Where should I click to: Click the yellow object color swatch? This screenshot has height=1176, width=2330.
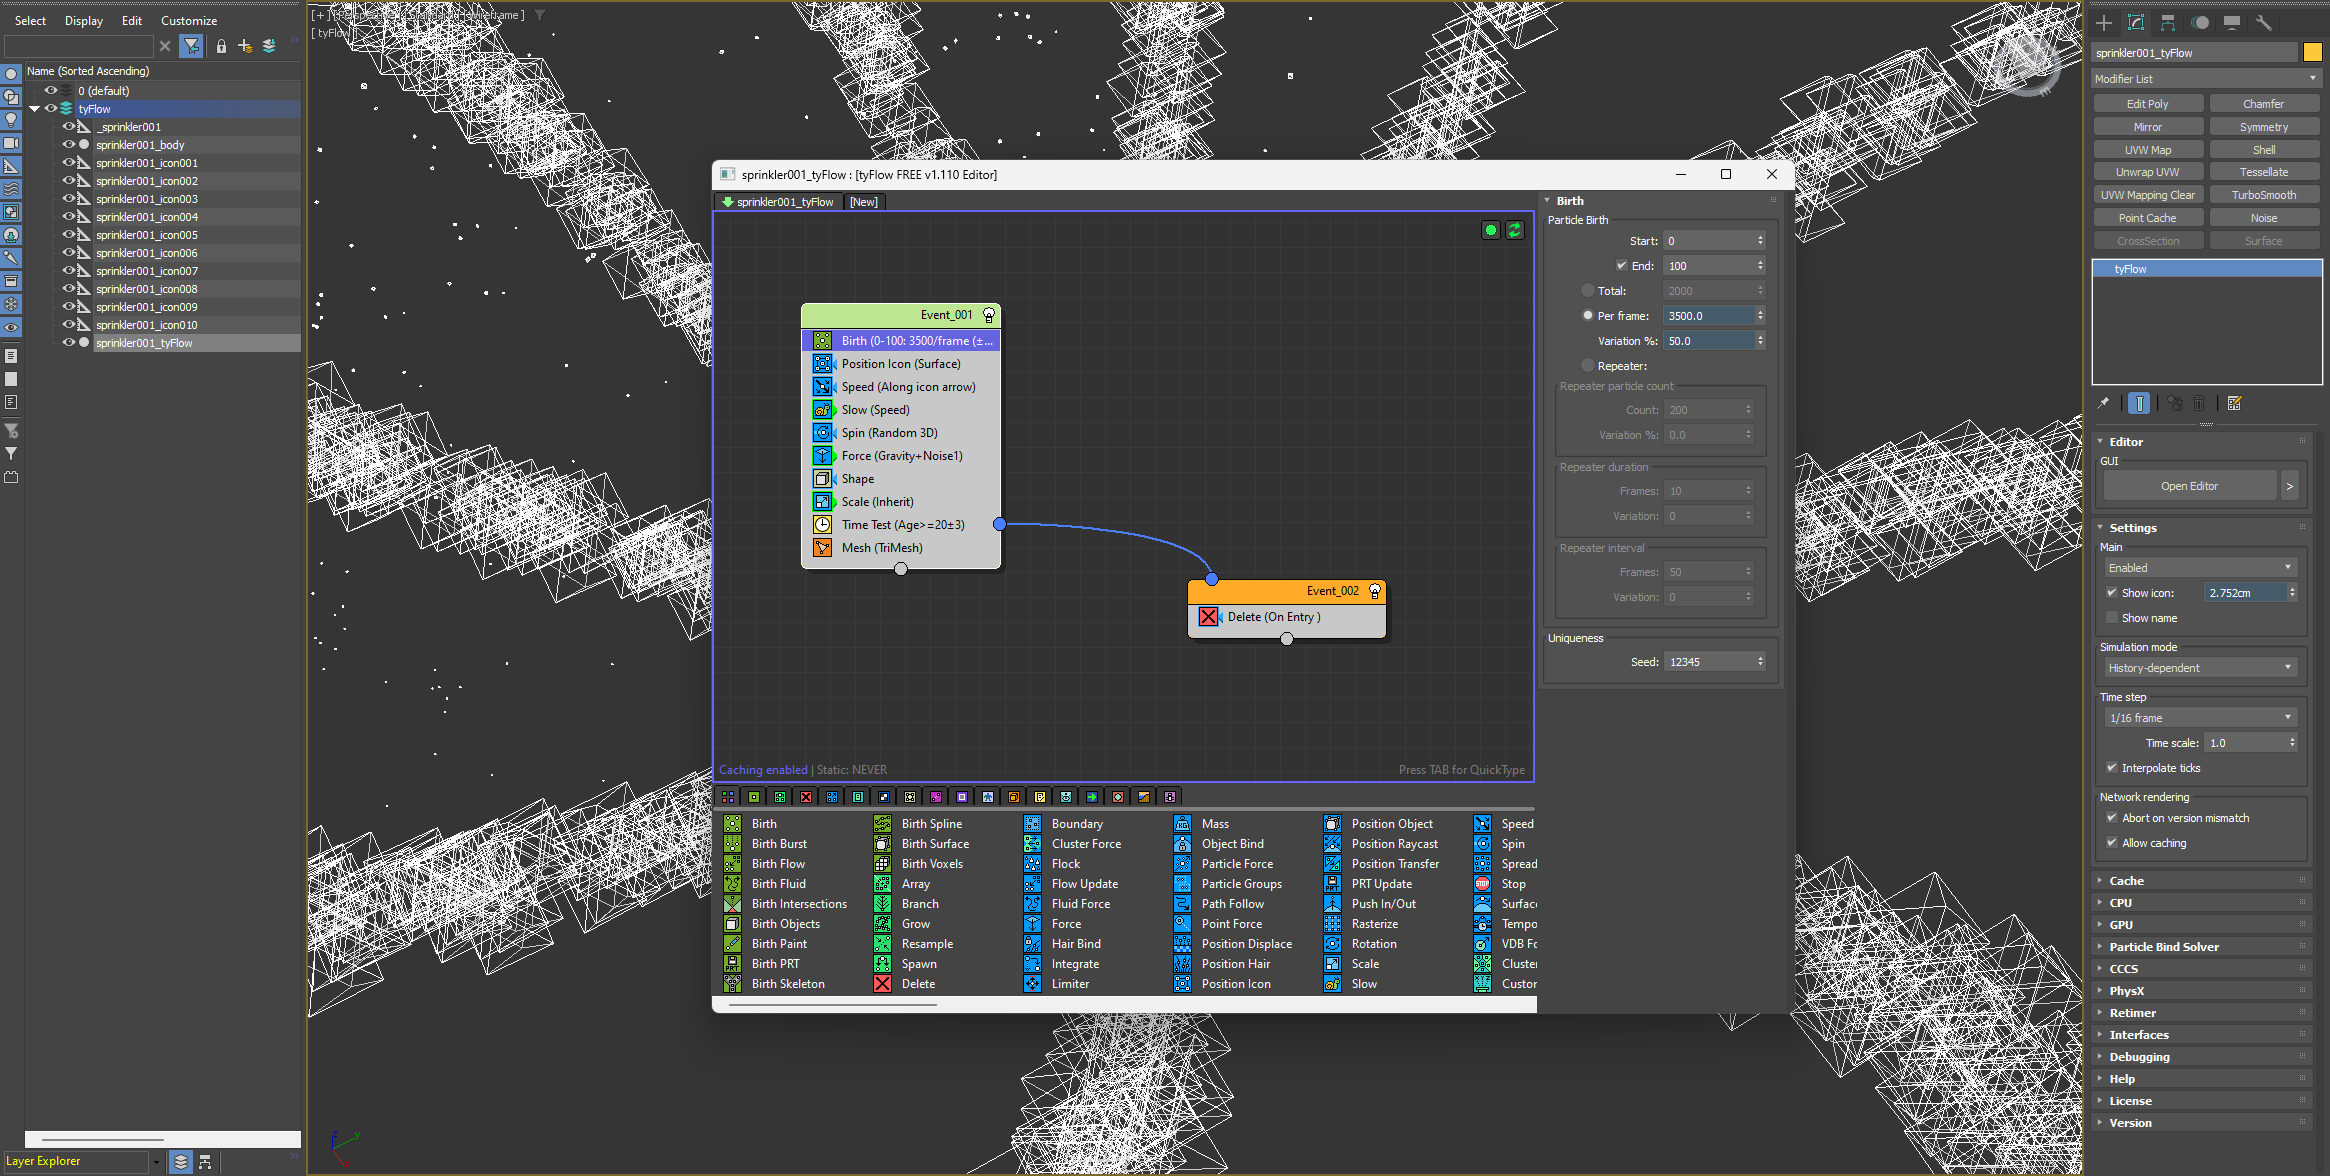click(2312, 52)
